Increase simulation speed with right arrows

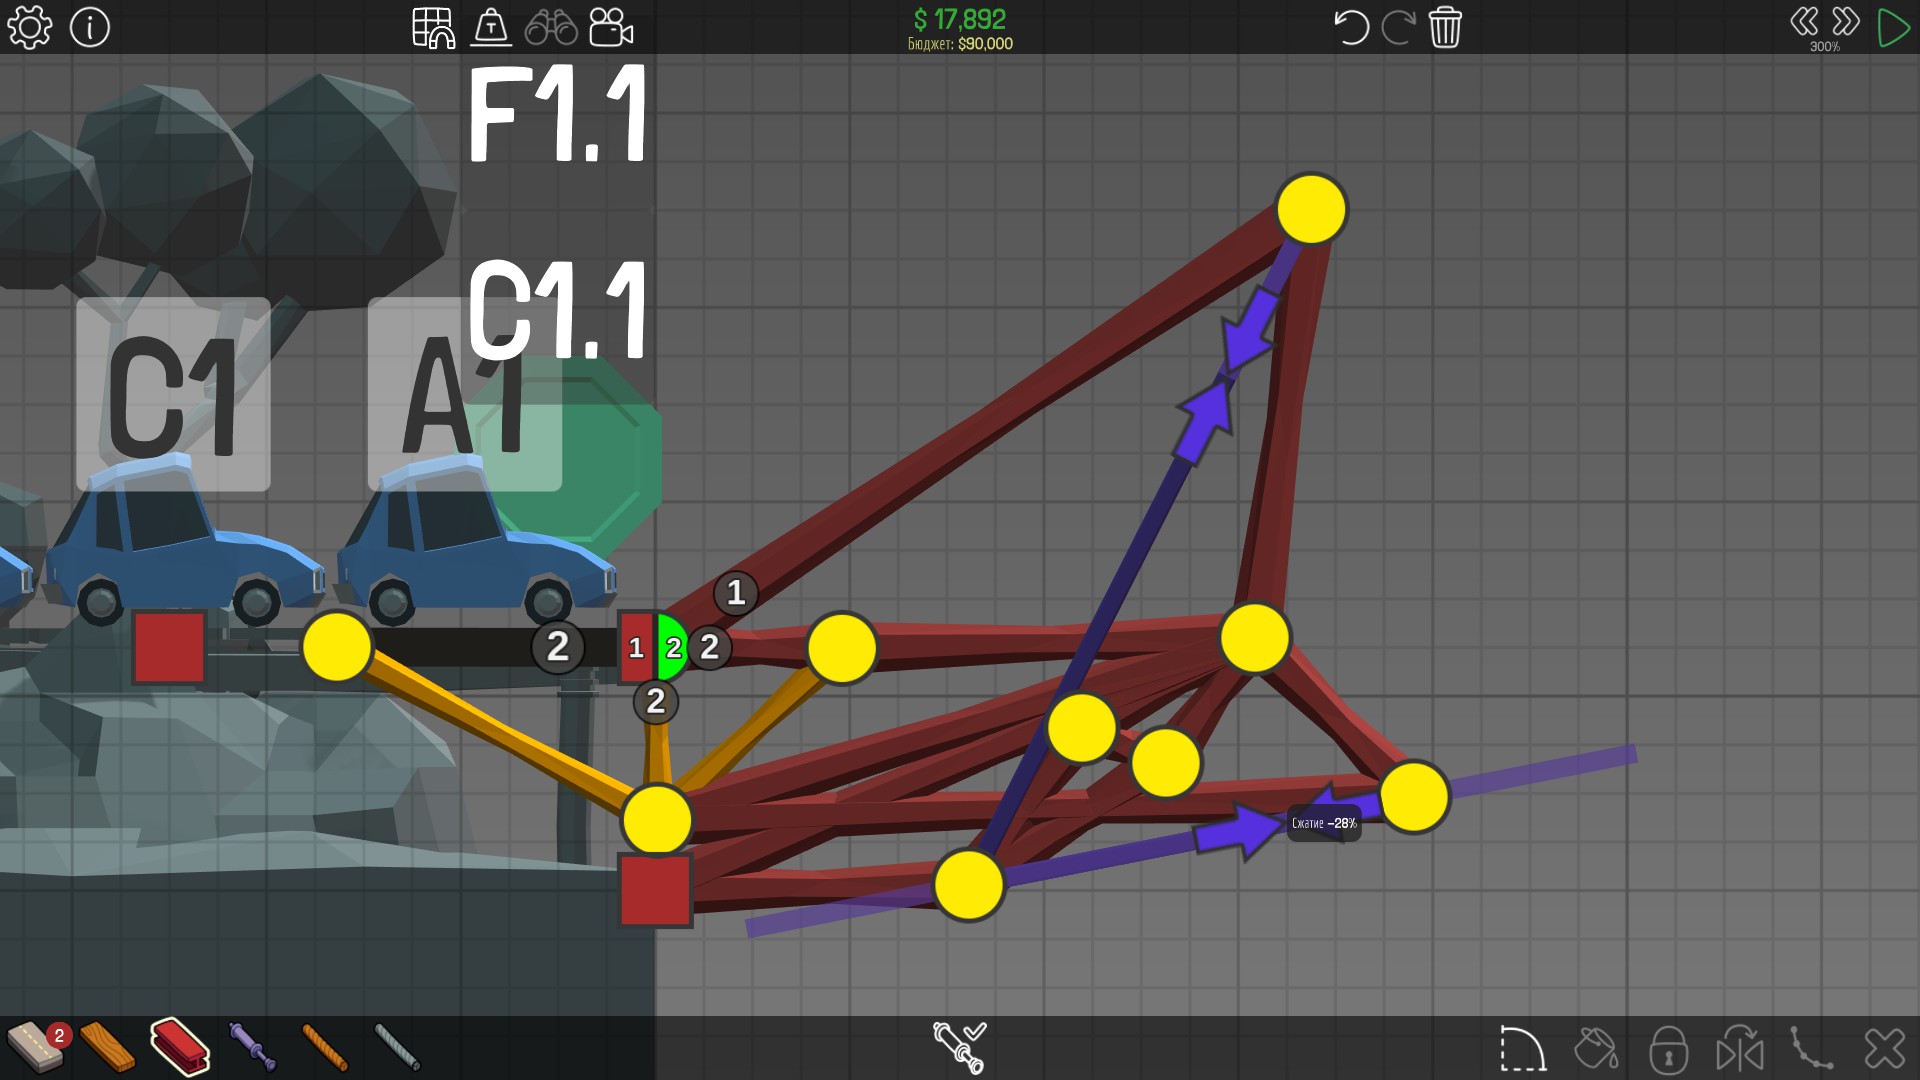click(1846, 22)
